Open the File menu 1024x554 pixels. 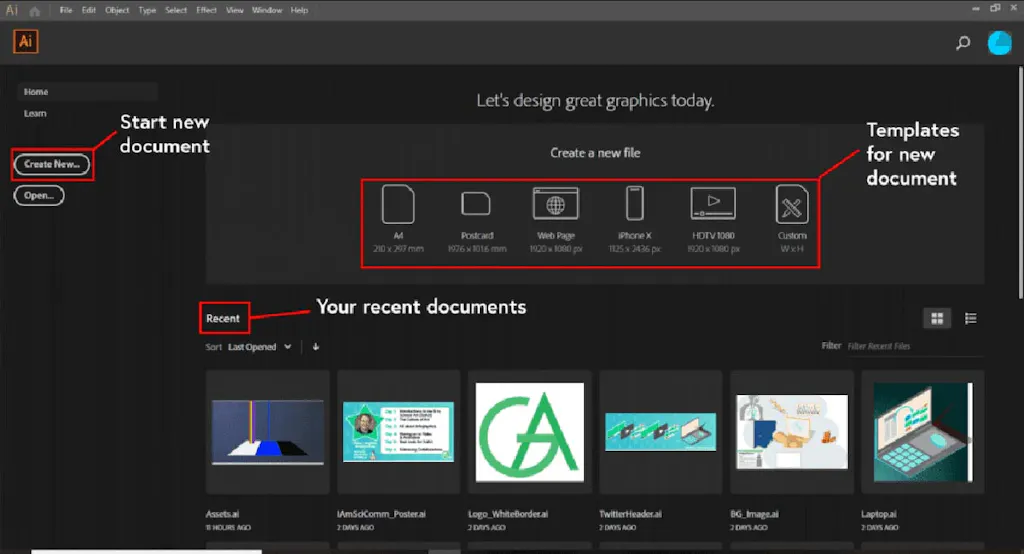tap(66, 10)
